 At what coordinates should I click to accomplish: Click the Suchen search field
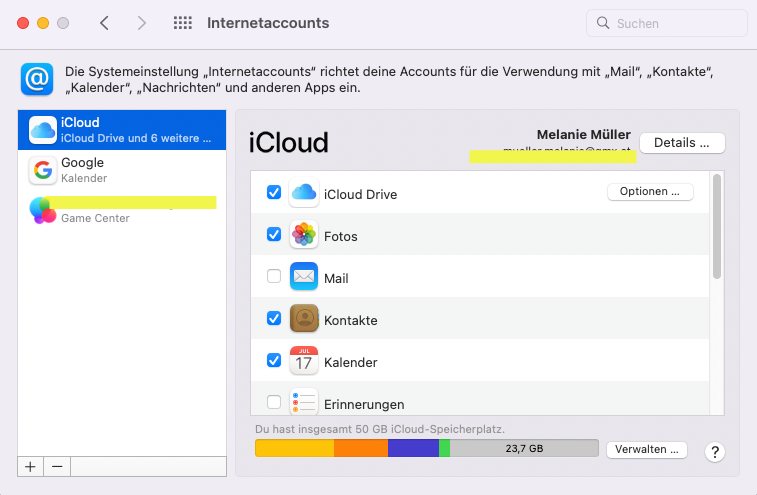click(x=668, y=23)
